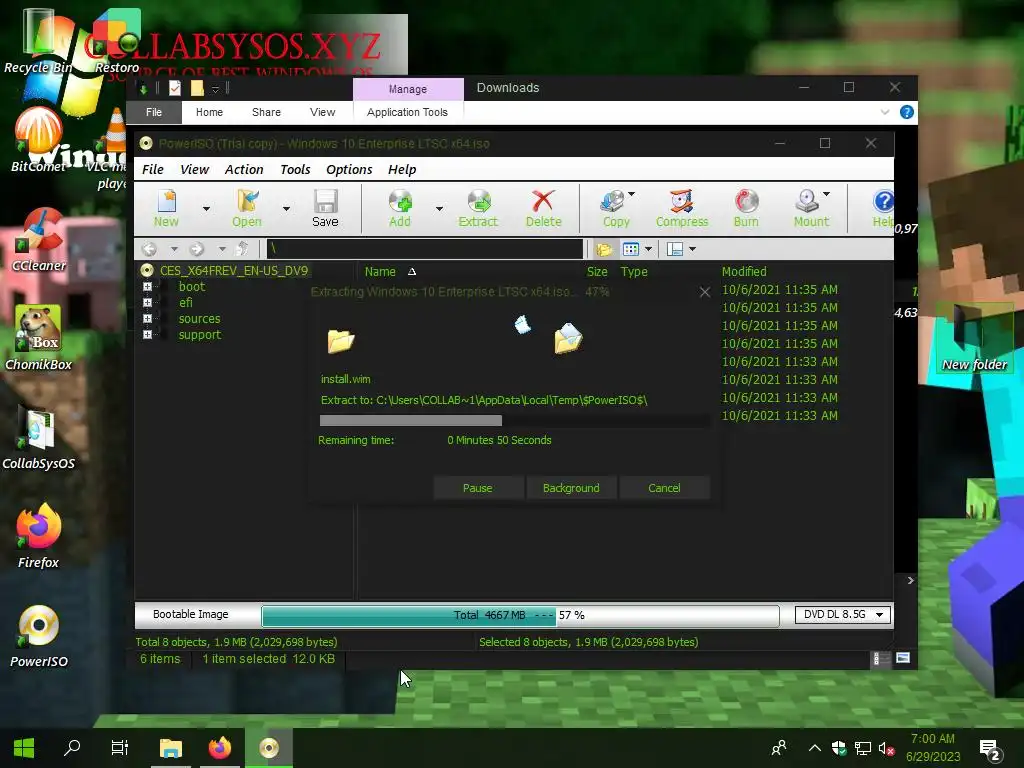Click the New image toolbar icon
This screenshot has height=768, width=1024.
click(x=167, y=208)
